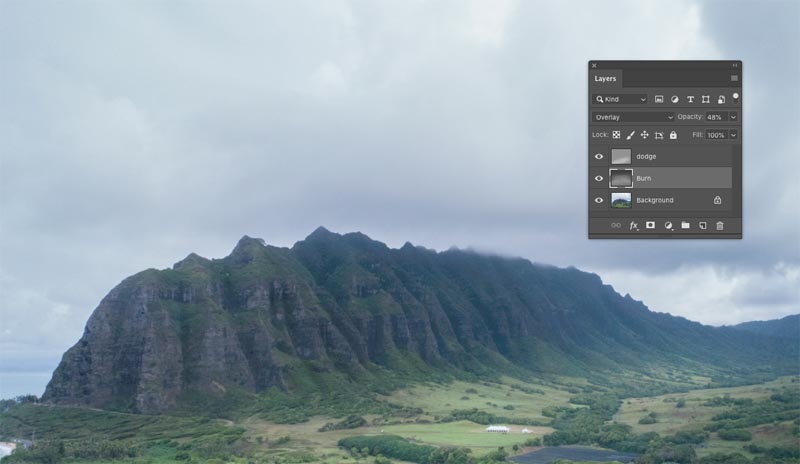This screenshot has width=800, height=464.
Task: Select the dodge layer thumbnail
Action: [x=621, y=157]
